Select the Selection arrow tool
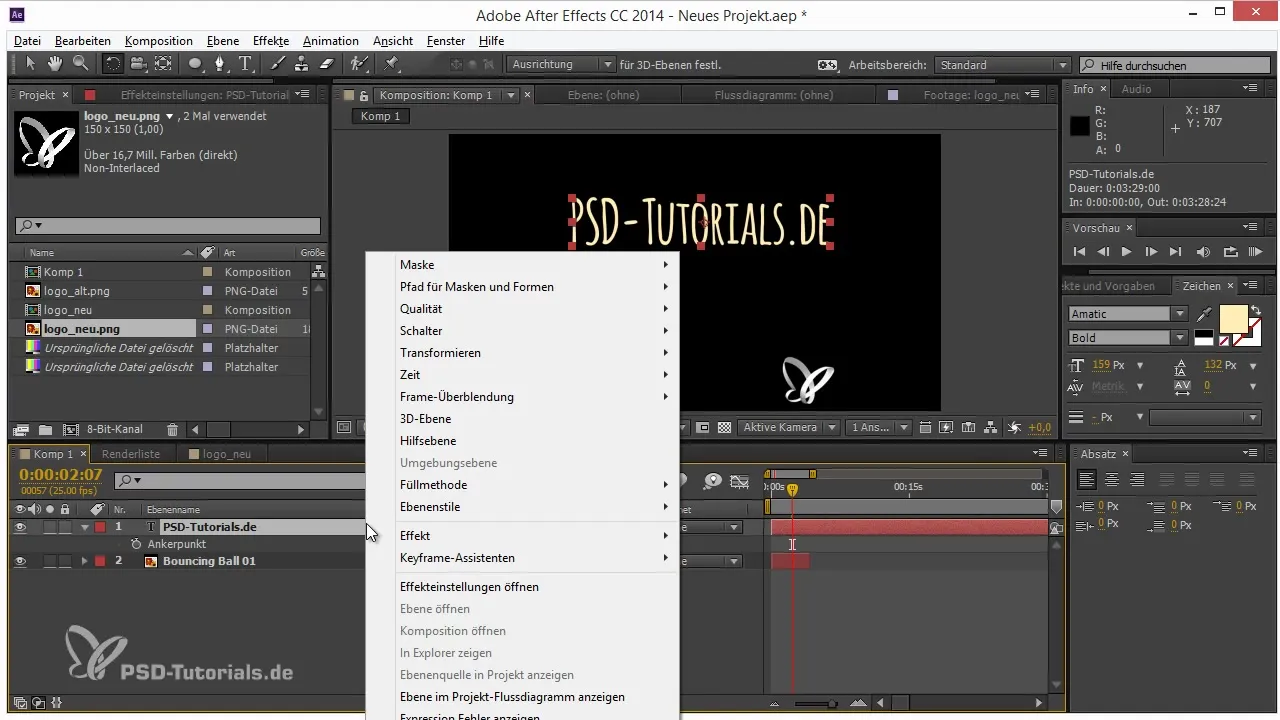Image resolution: width=1280 pixels, height=720 pixels. tap(30, 64)
